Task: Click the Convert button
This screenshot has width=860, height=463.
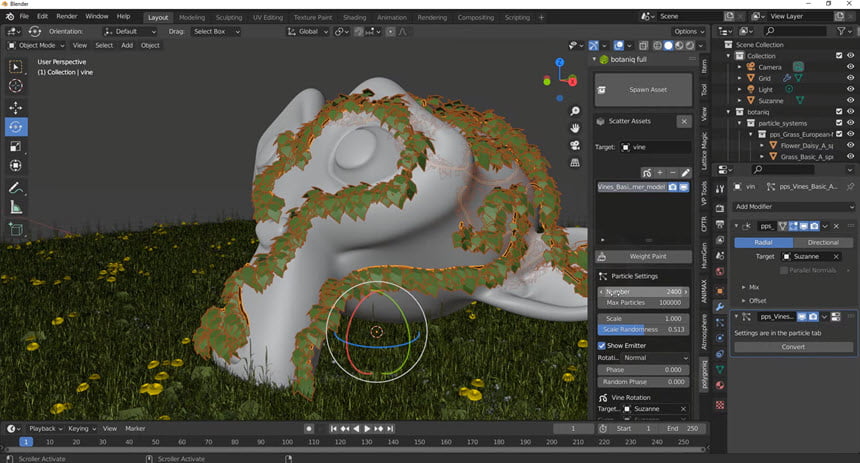Action: coord(794,347)
